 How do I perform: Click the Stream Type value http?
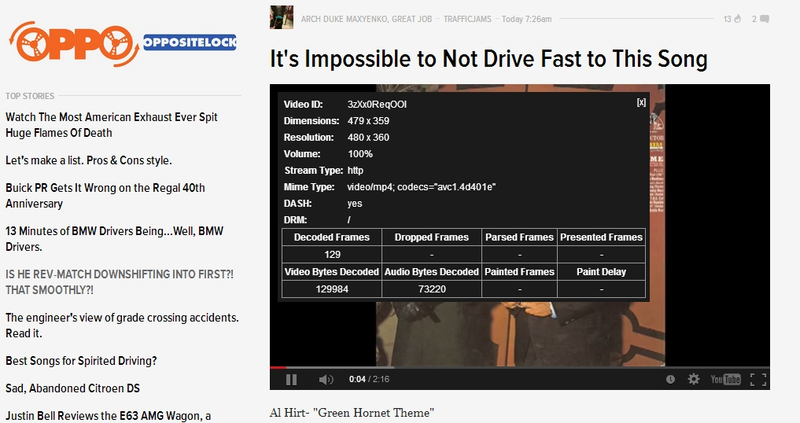tap(355, 170)
